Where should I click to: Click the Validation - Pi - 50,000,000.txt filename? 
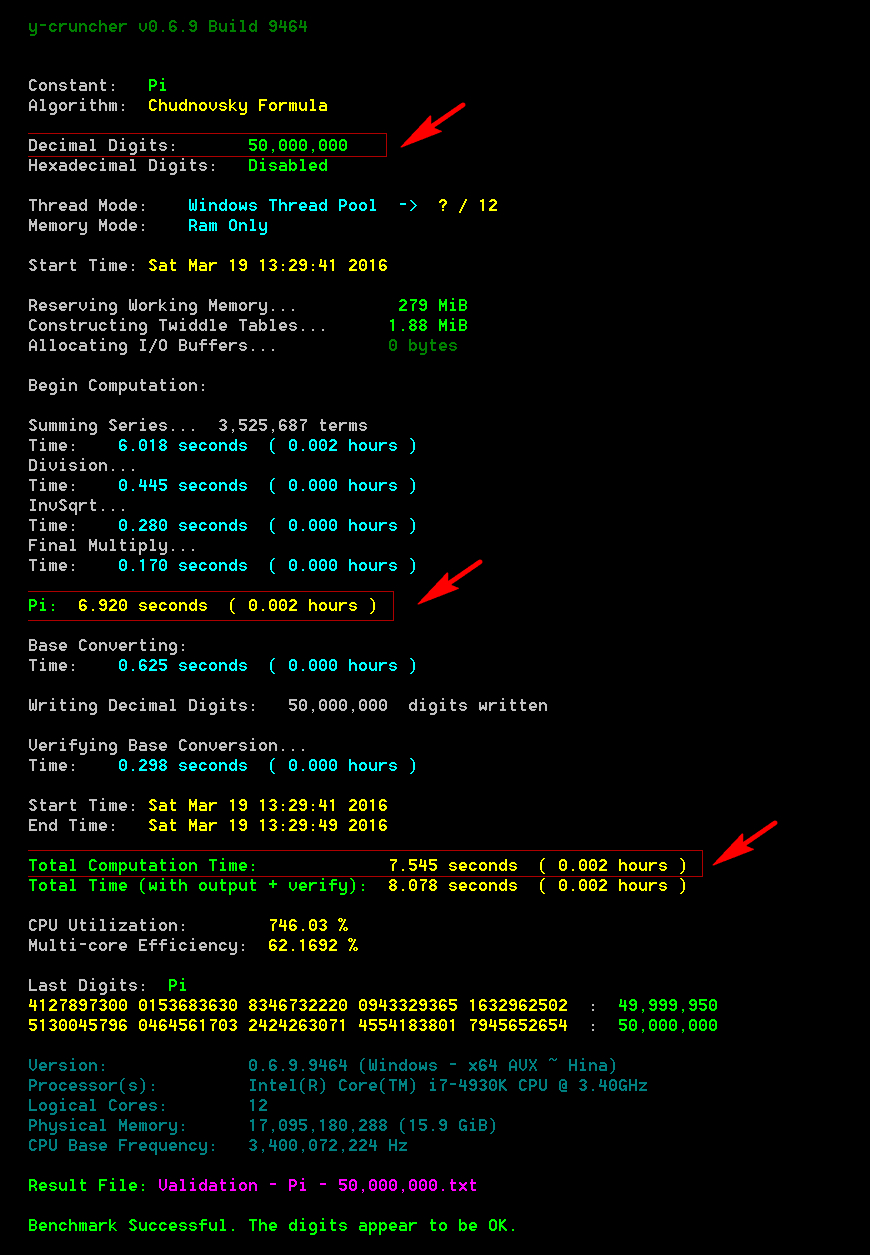pyautogui.click(x=317, y=1186)
